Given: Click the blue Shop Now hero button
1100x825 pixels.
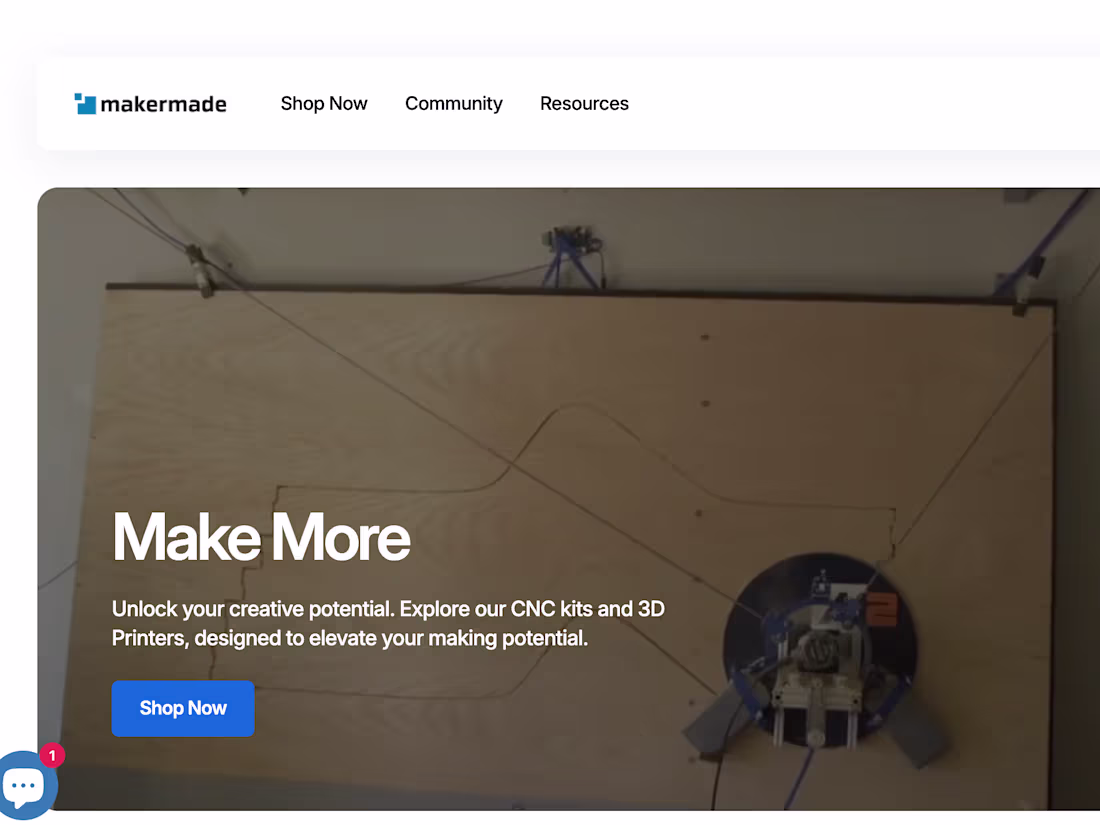Looking at the screenshot, I should click(183, 708).
